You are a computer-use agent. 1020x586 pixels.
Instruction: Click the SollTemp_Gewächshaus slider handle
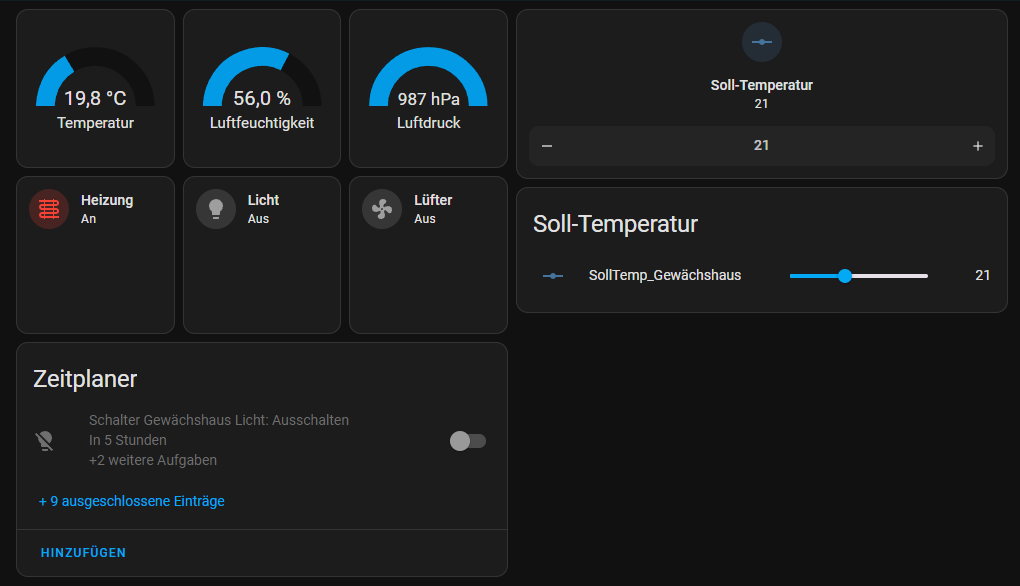point(845,276)
